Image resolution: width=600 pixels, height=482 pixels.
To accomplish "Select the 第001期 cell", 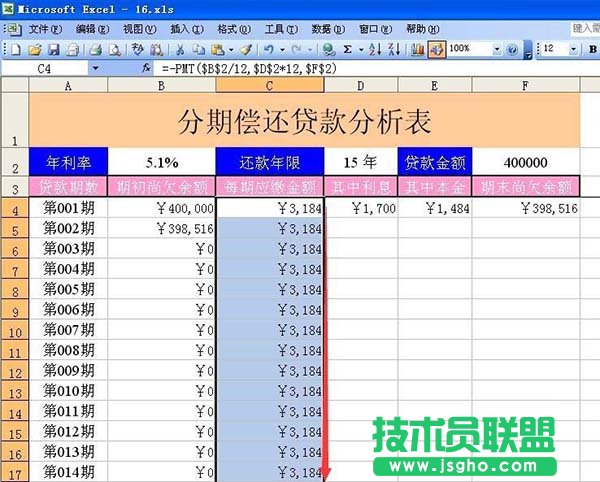I will 68,208.
